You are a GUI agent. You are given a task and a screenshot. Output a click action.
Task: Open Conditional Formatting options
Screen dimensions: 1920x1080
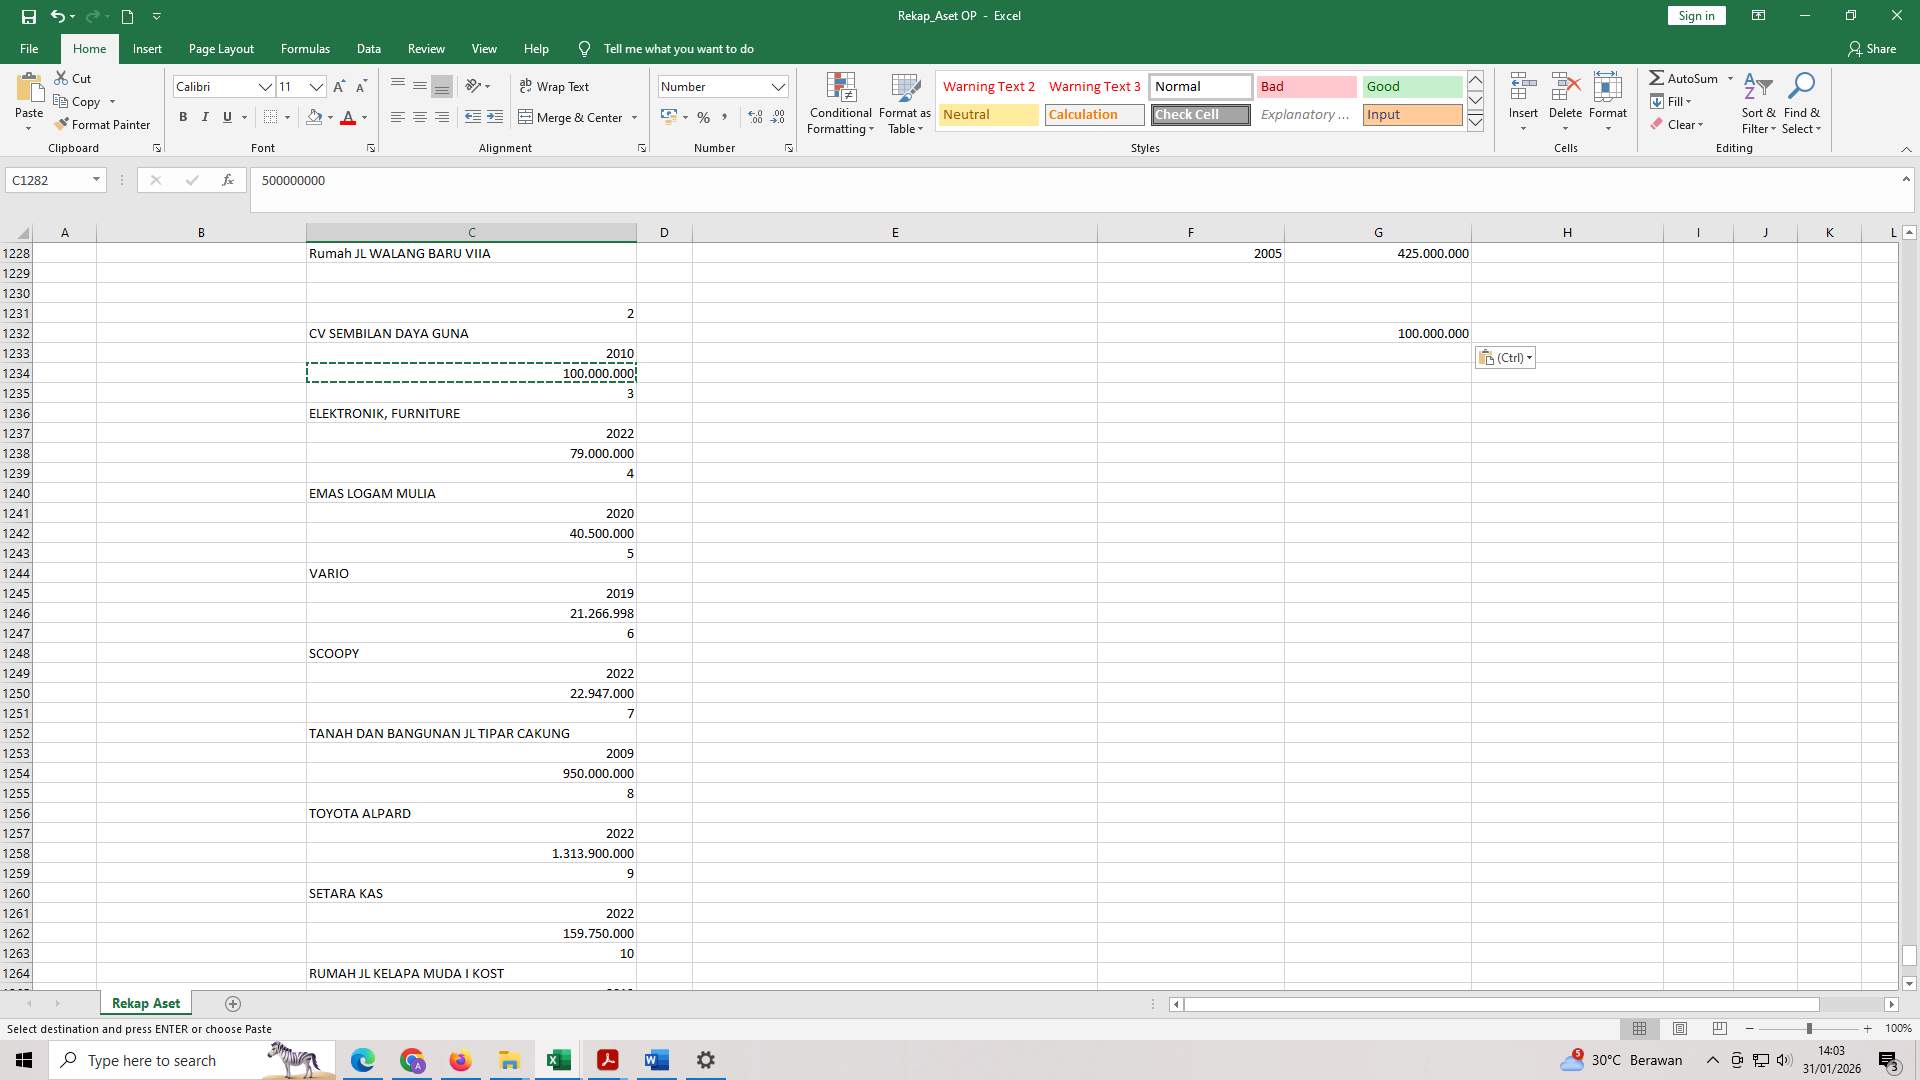[x=840, y=103]
